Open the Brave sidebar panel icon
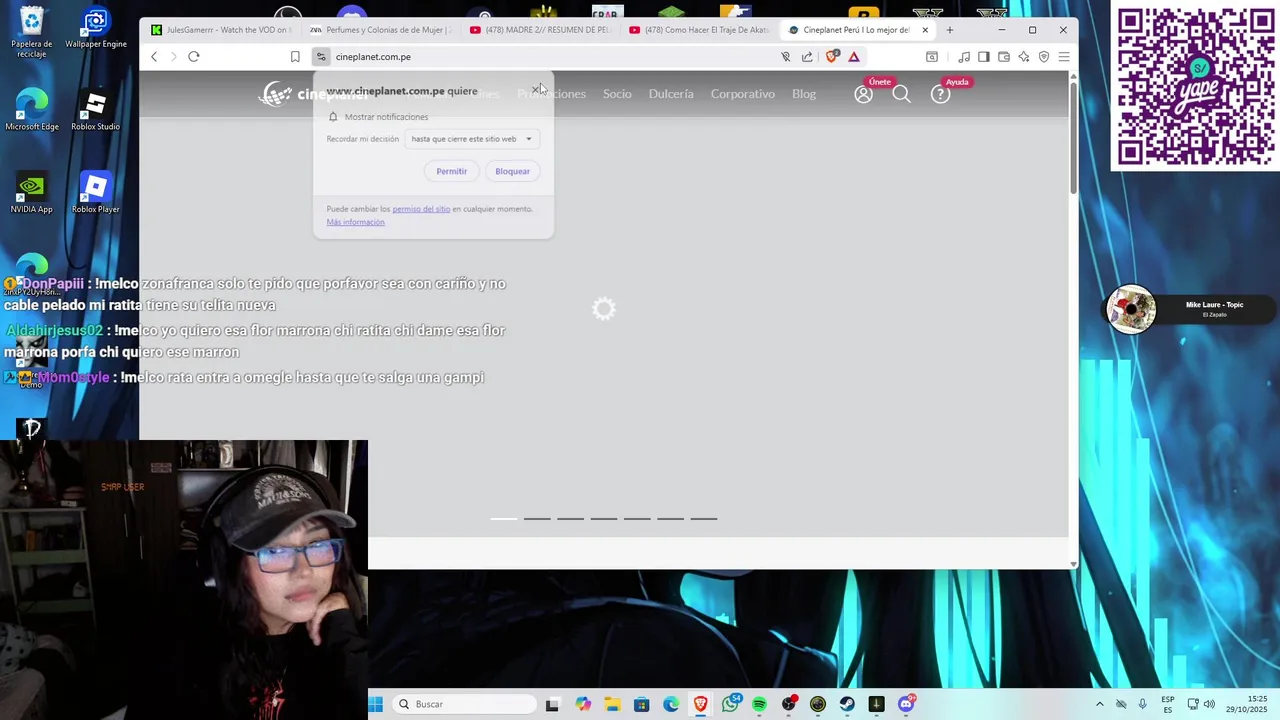Screen dimensions: 1280x720 pos(984,57)
